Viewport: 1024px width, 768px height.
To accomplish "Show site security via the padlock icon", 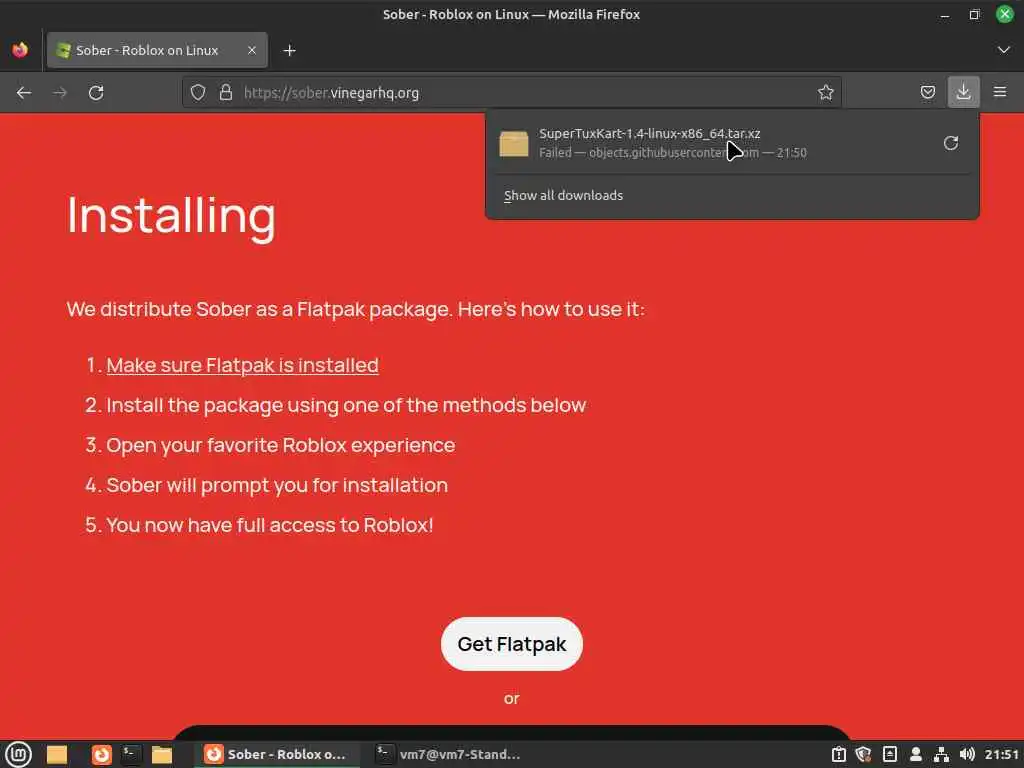I will coord(226,93).
